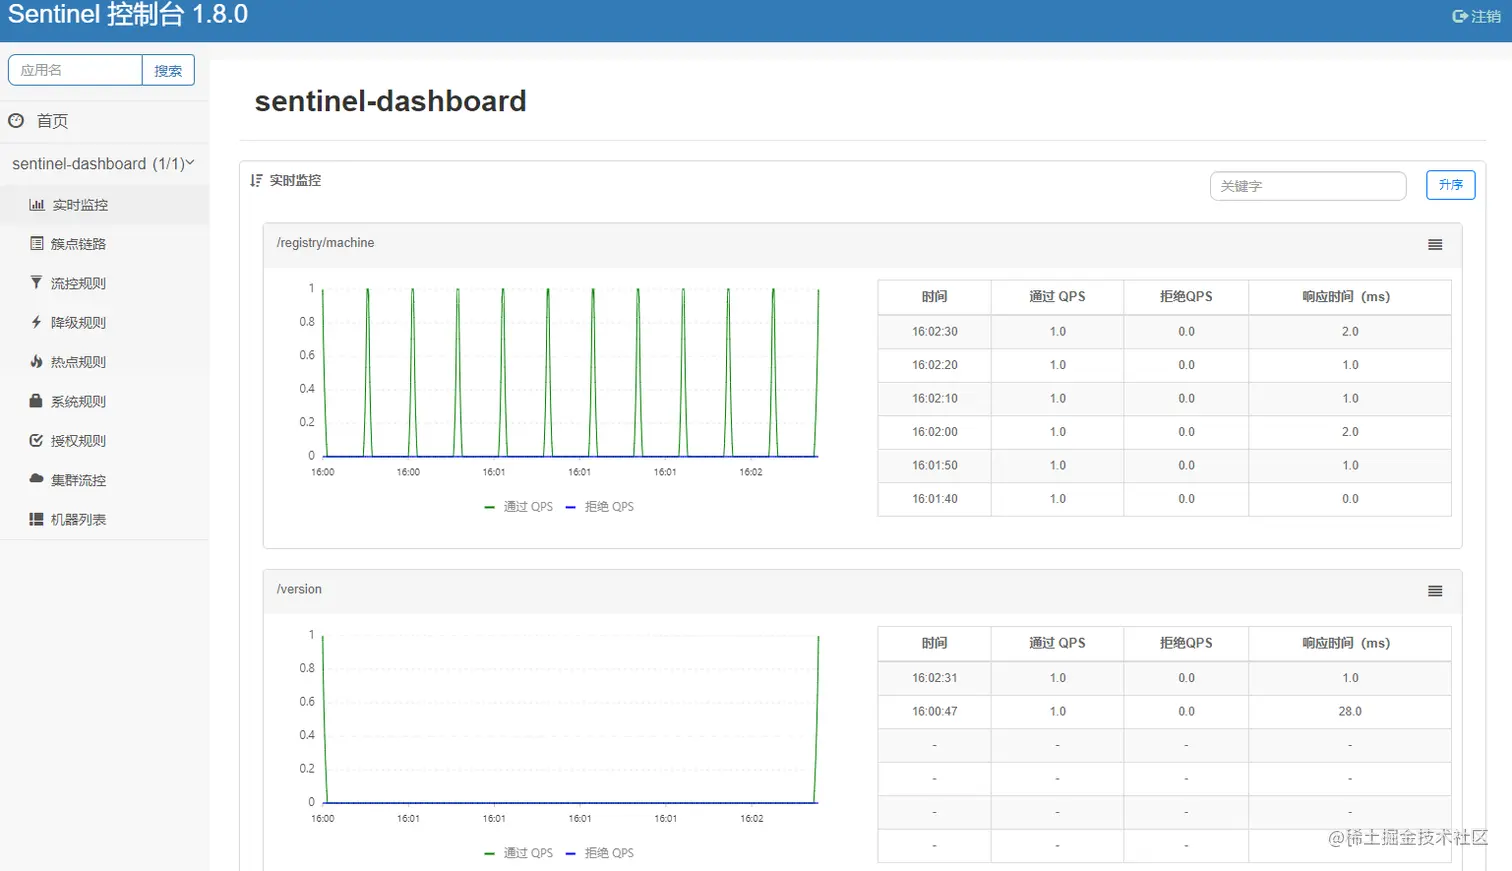Toggle 拒绝 QPS legend in /registry/machine chart

point(600,507)
